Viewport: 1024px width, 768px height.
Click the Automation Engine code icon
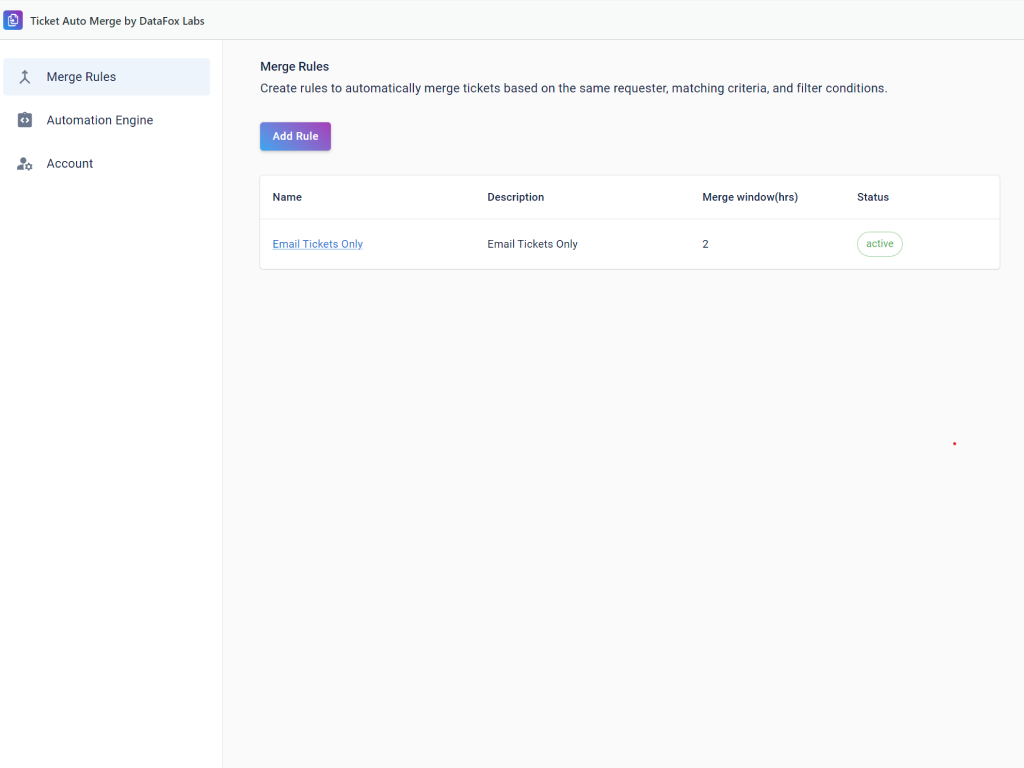(x=25, y=120)
